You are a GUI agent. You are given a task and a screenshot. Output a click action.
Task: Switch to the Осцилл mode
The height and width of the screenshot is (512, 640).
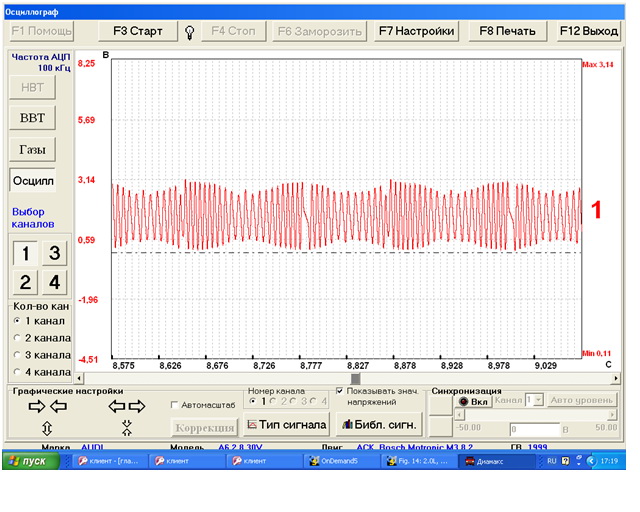pyautogui.click(x=33, y=180)
